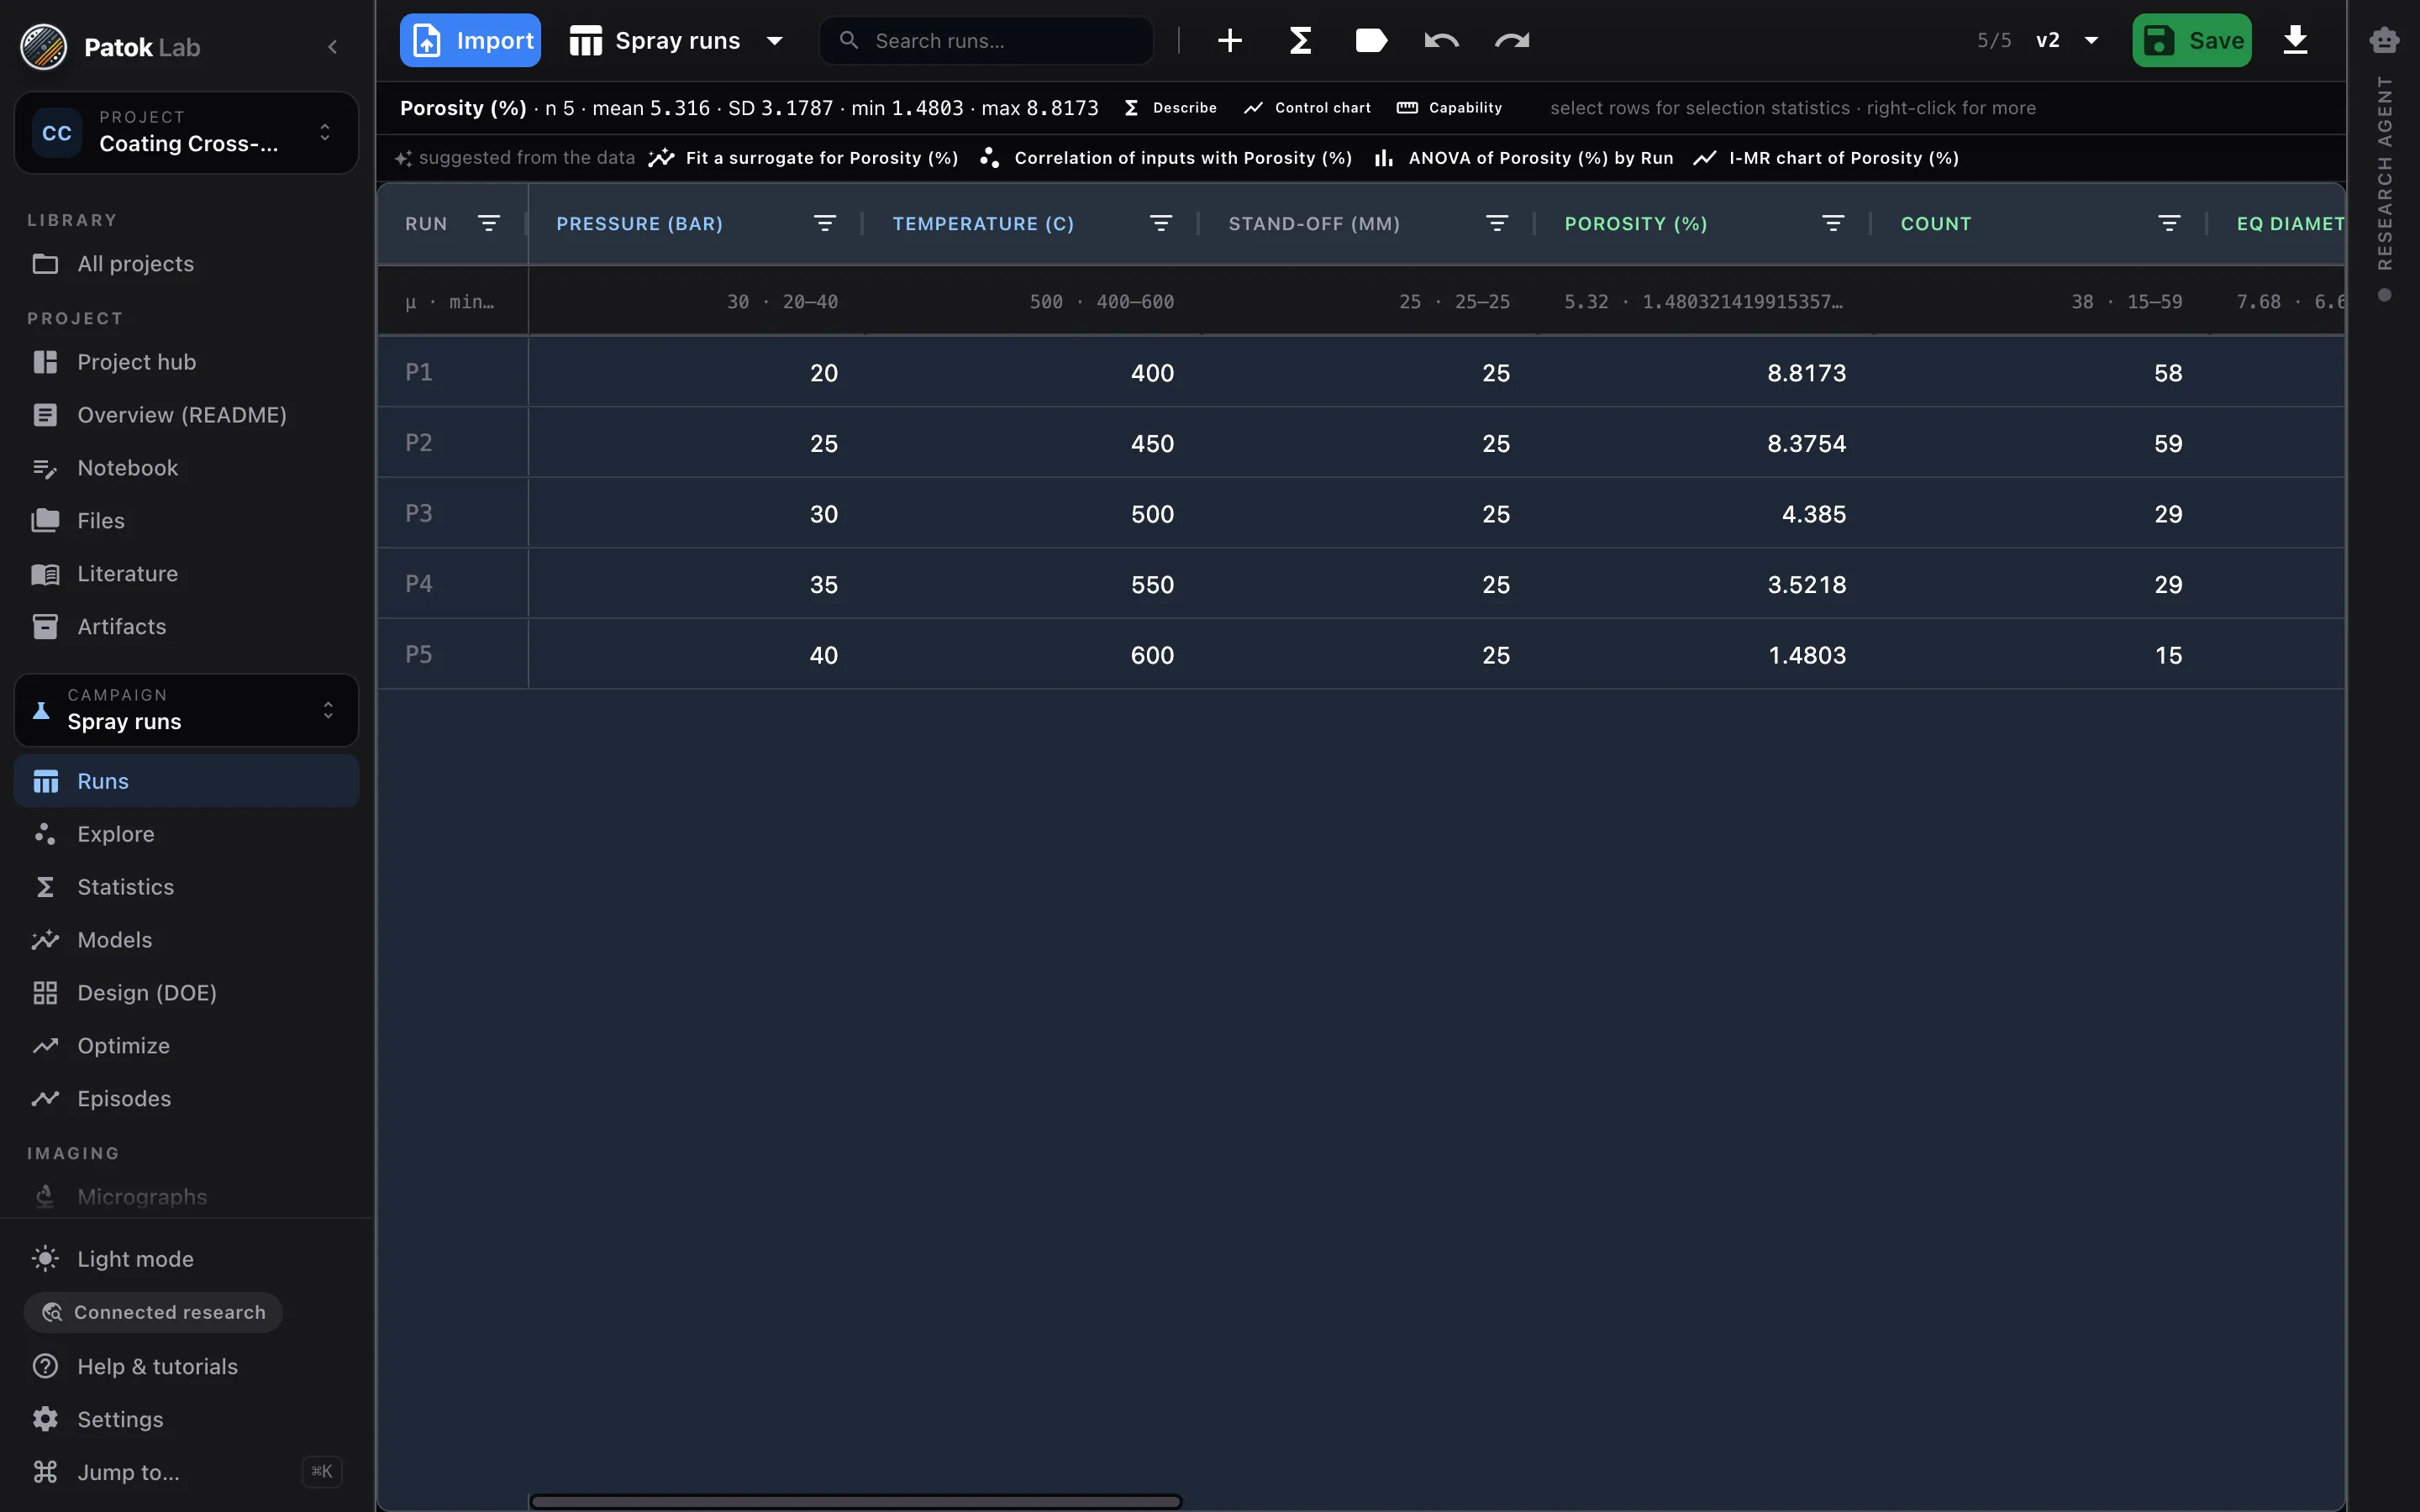Click the download export icon
This screenshot has width=2420, height=1512.
(x=2295, y=40)
